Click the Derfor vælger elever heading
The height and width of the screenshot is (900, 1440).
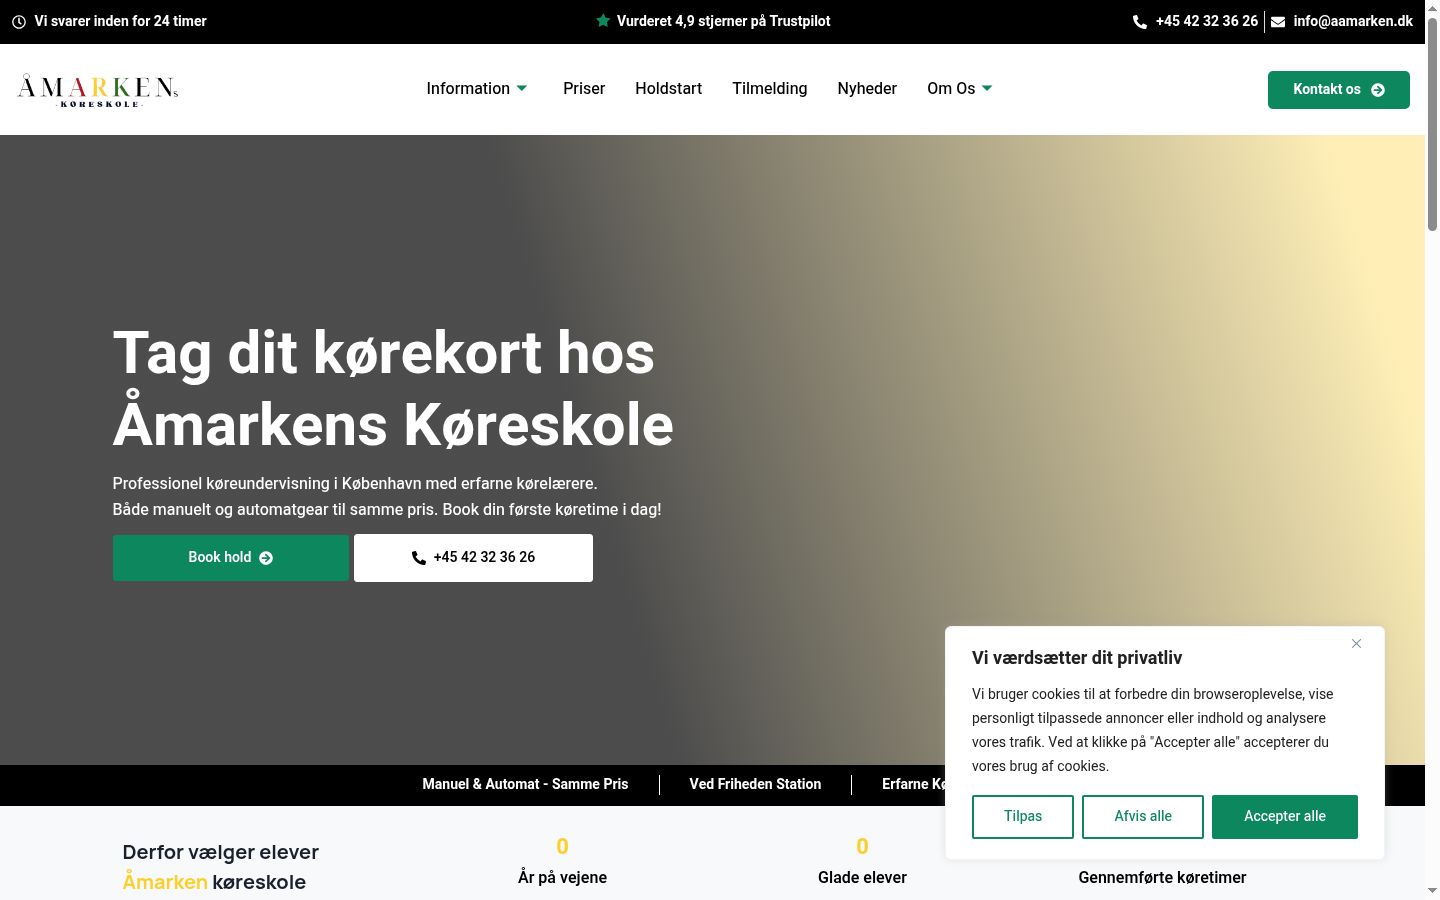click(220, 867)
